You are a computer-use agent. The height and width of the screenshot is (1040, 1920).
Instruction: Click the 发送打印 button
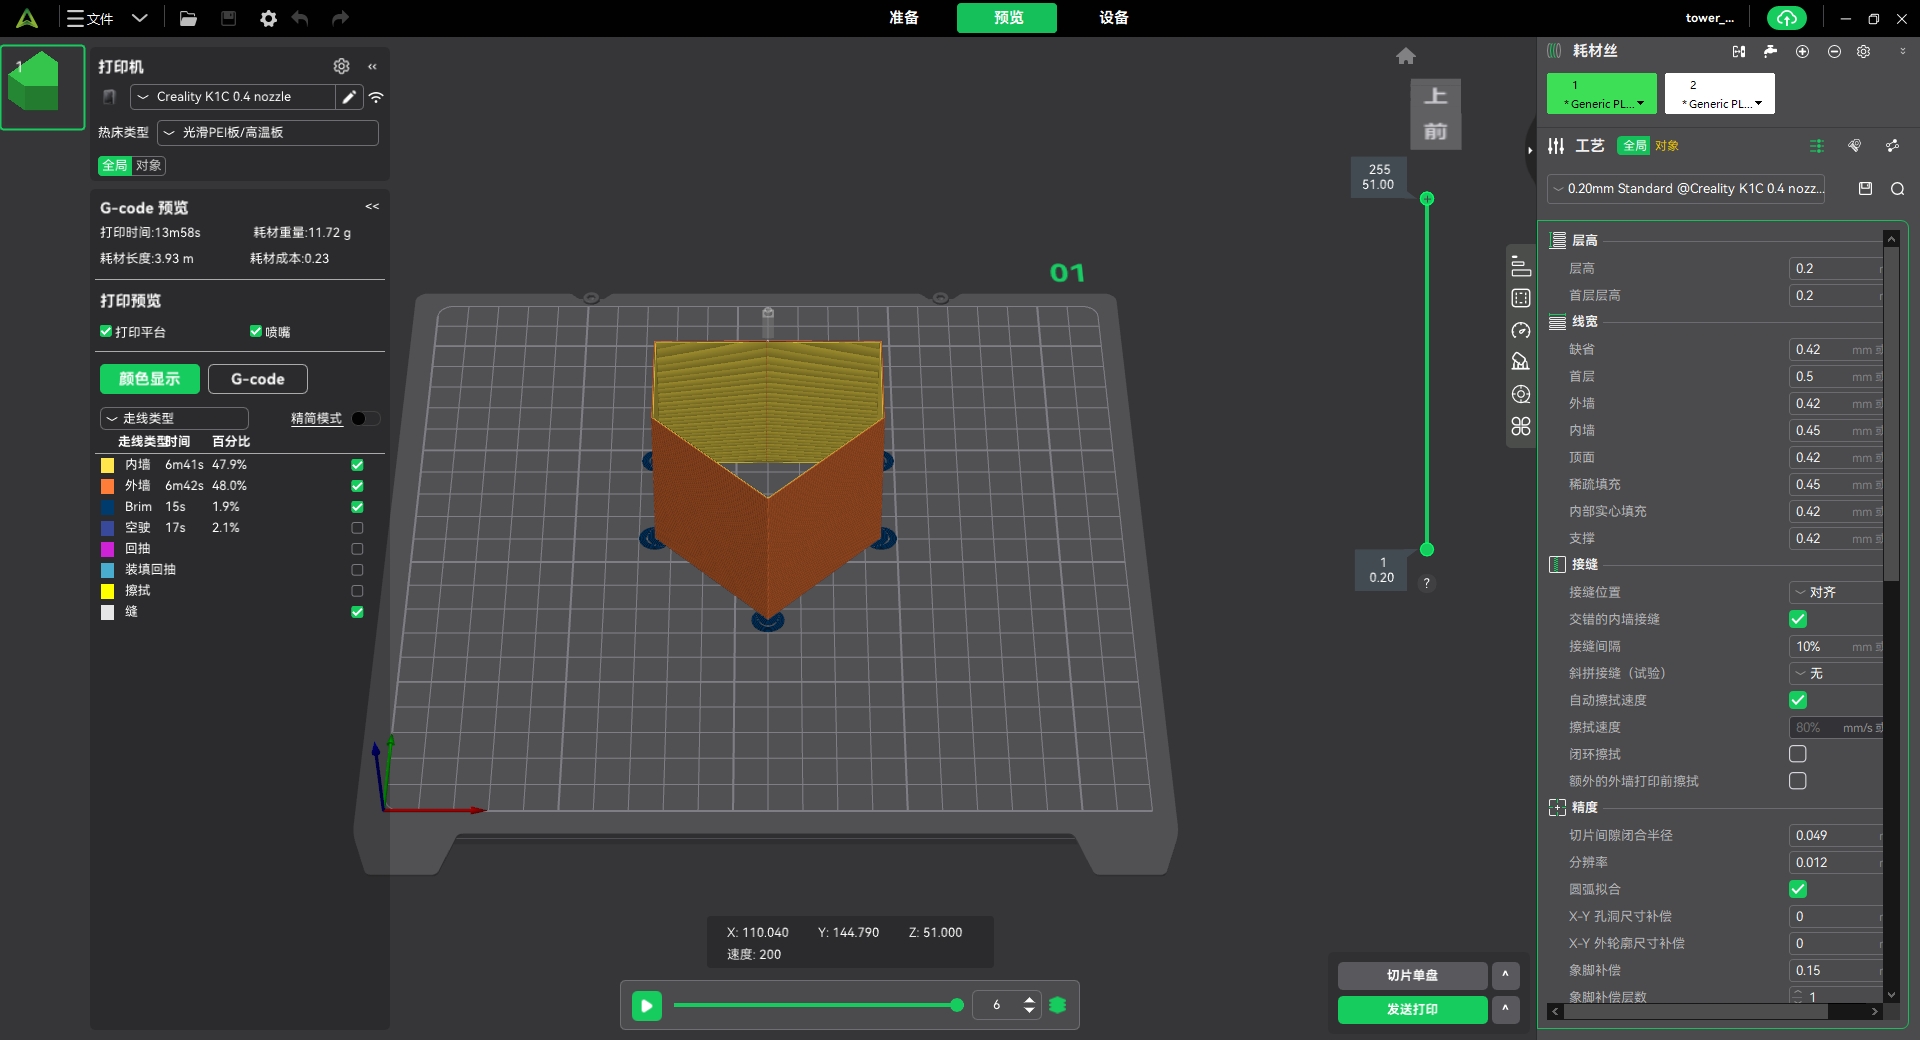tap(1412, 1009)
